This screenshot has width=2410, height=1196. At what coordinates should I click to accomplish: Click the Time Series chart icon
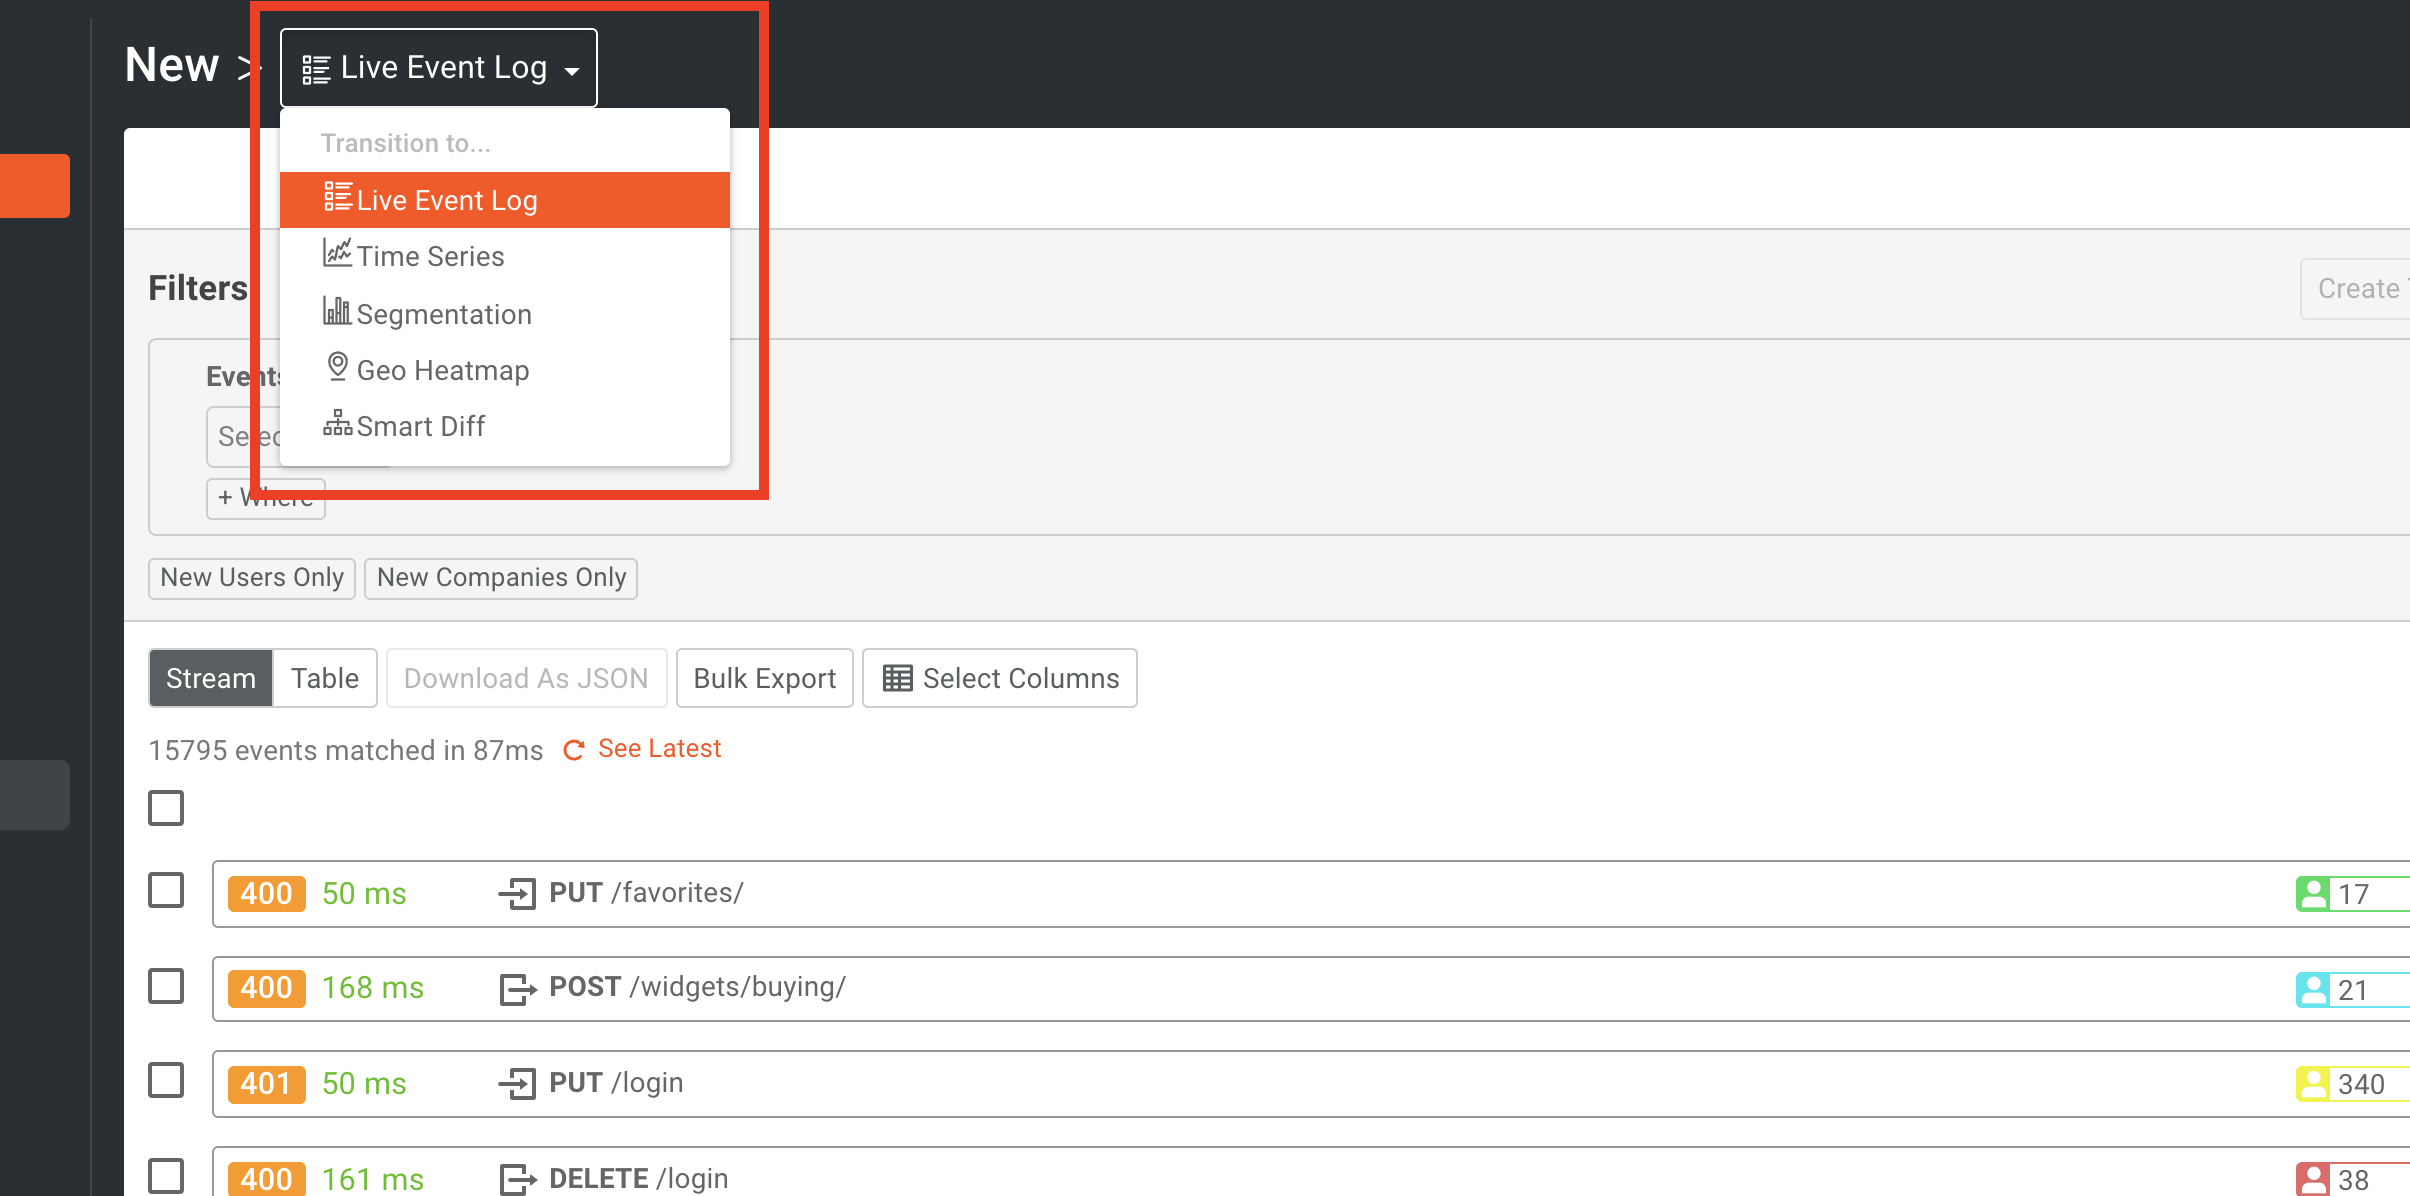coord(337,254)
